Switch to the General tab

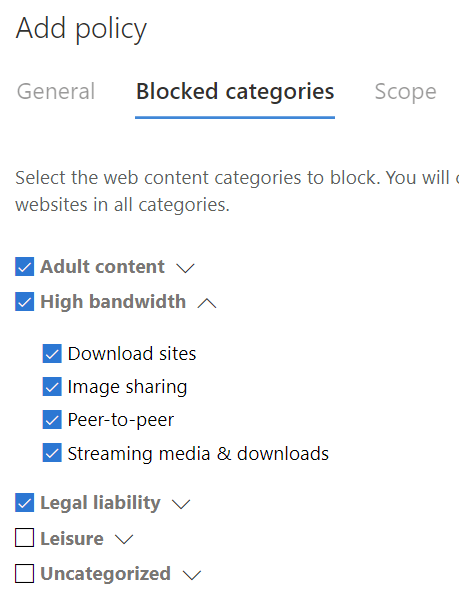click(56, 91)
